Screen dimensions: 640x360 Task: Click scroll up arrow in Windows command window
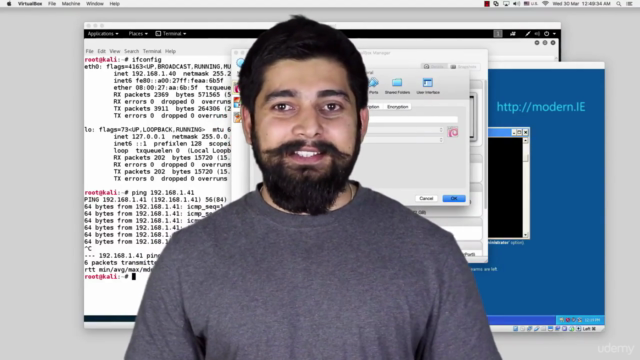(x=526, y=140)
